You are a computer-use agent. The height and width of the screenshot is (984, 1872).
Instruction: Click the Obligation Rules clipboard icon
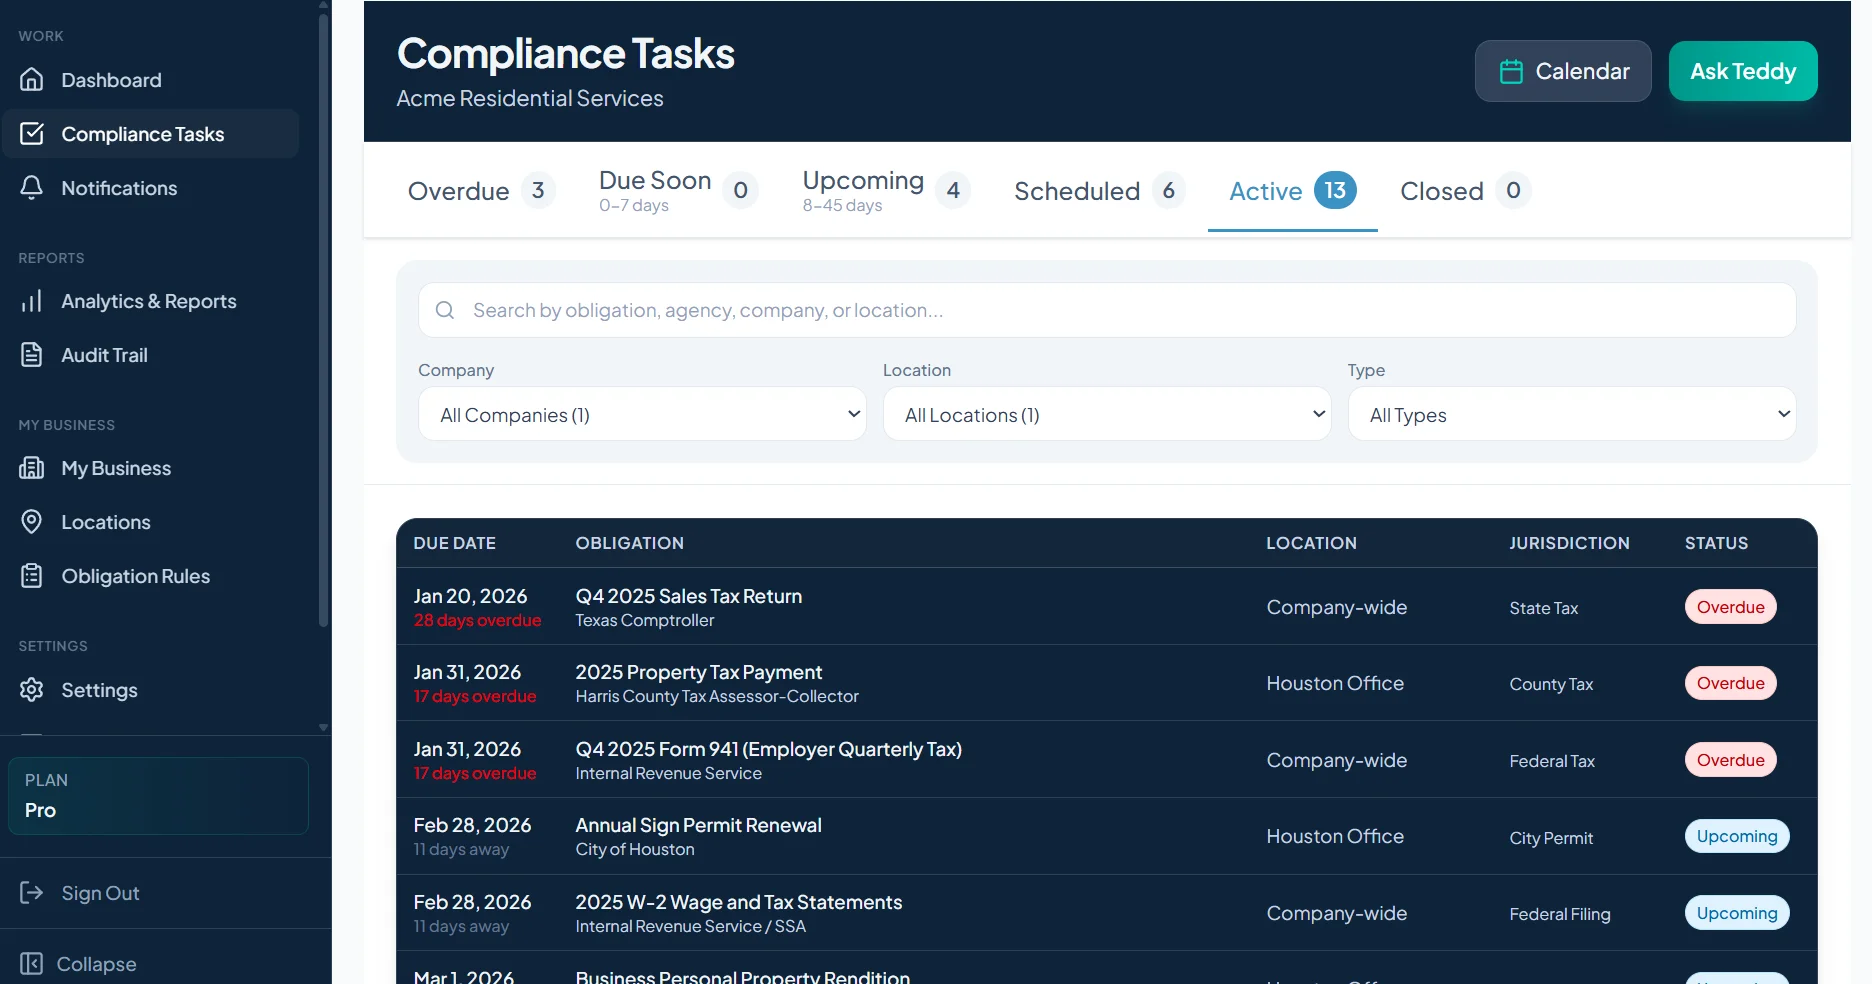[32, 576]
